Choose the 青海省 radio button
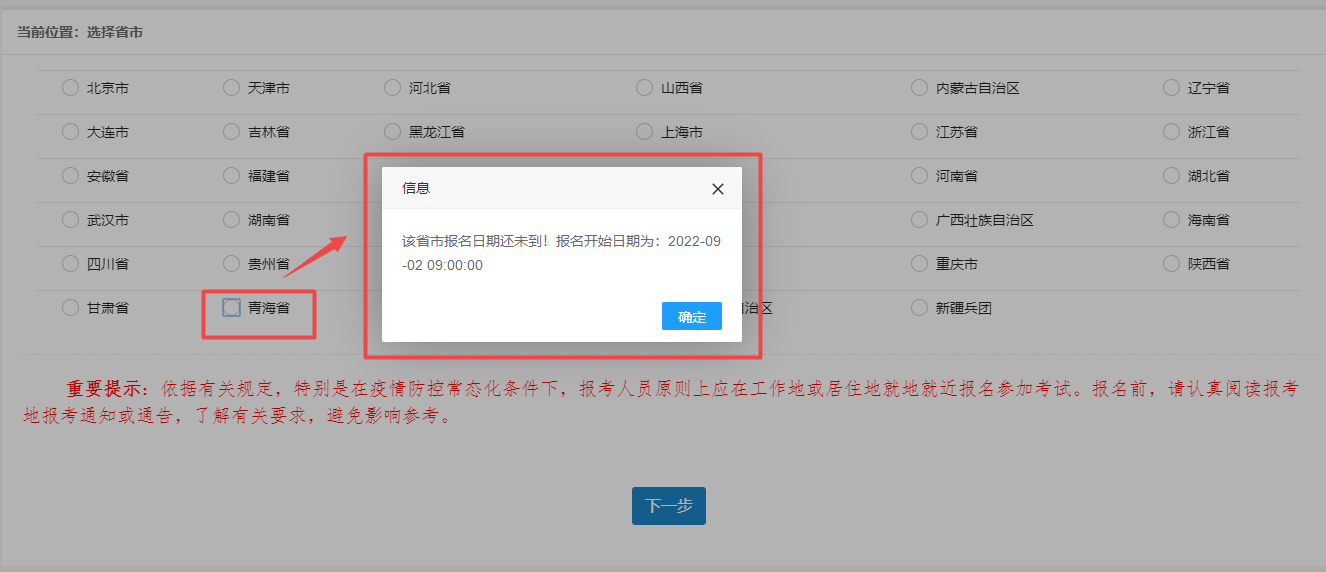Image resolution: width=1326 pixels, height=572 pixels. pos(231,308)
